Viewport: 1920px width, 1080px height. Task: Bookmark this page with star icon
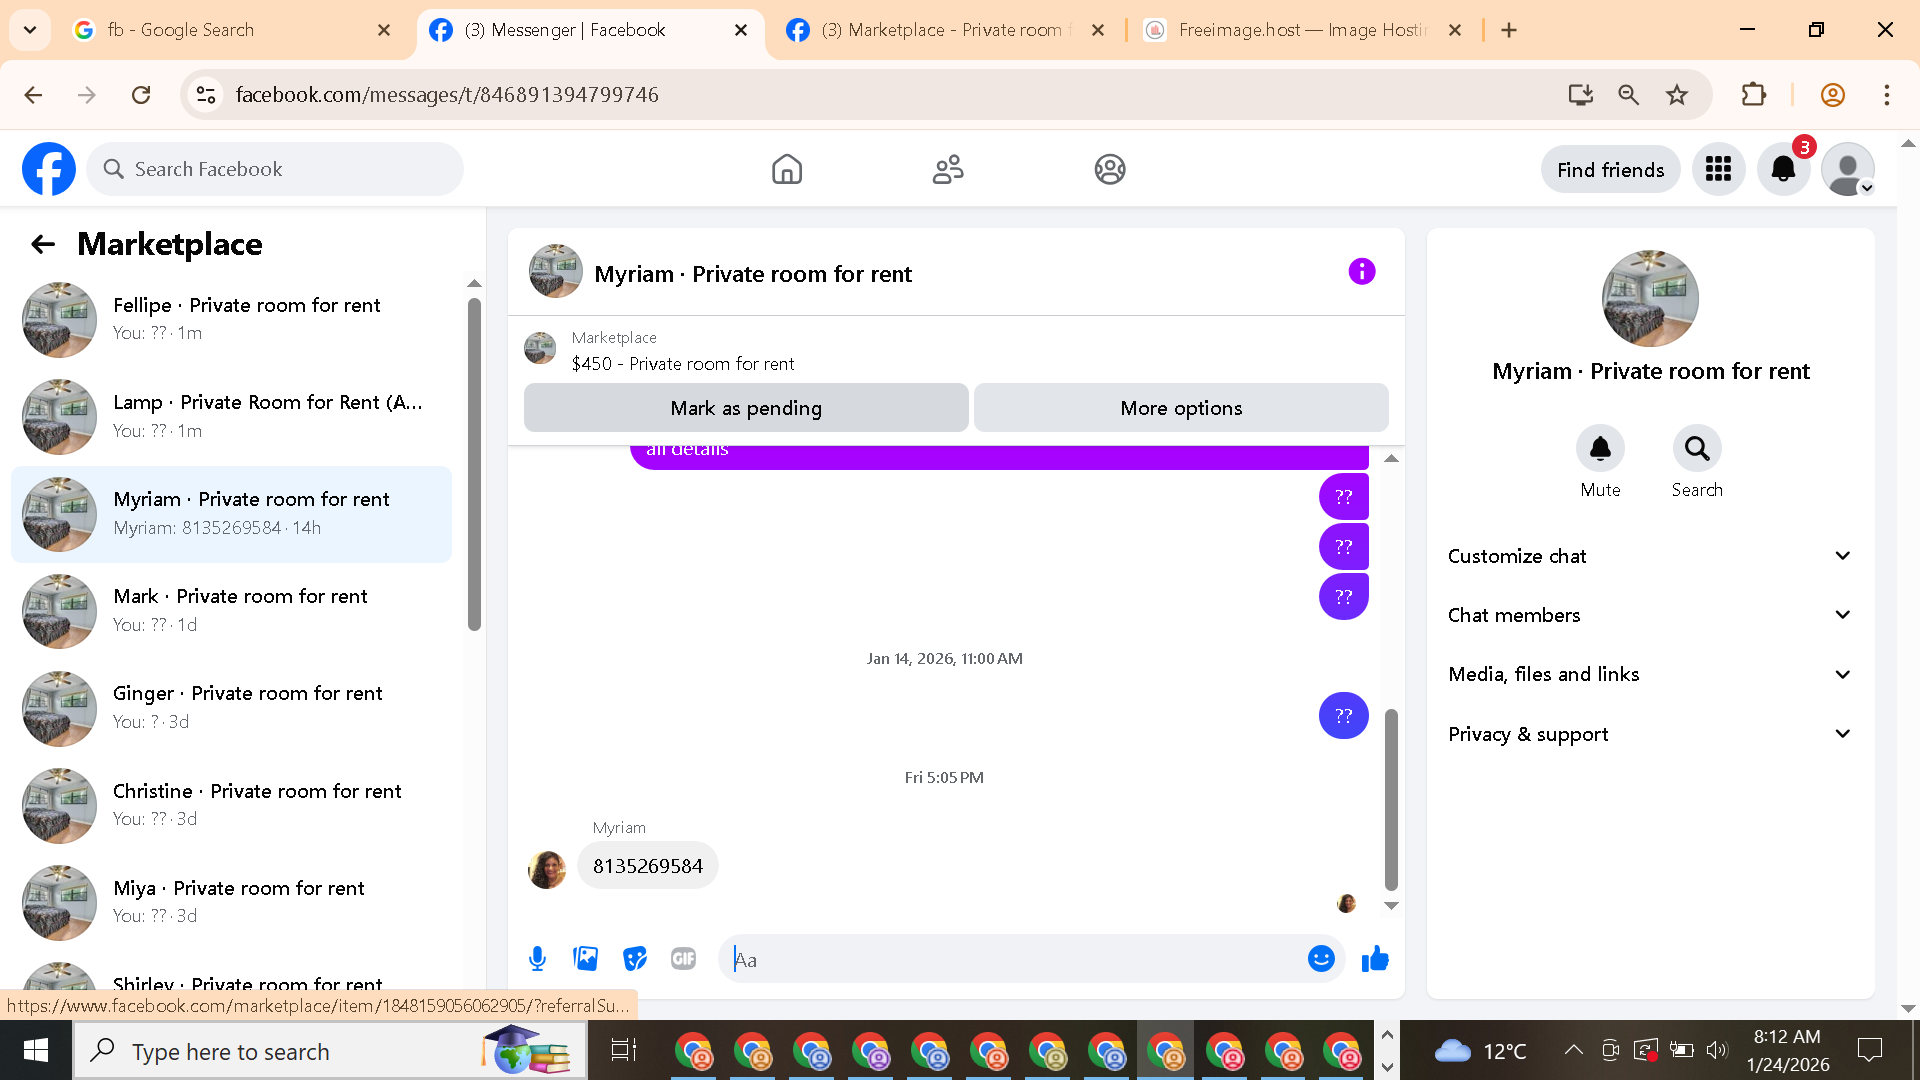1677,95
